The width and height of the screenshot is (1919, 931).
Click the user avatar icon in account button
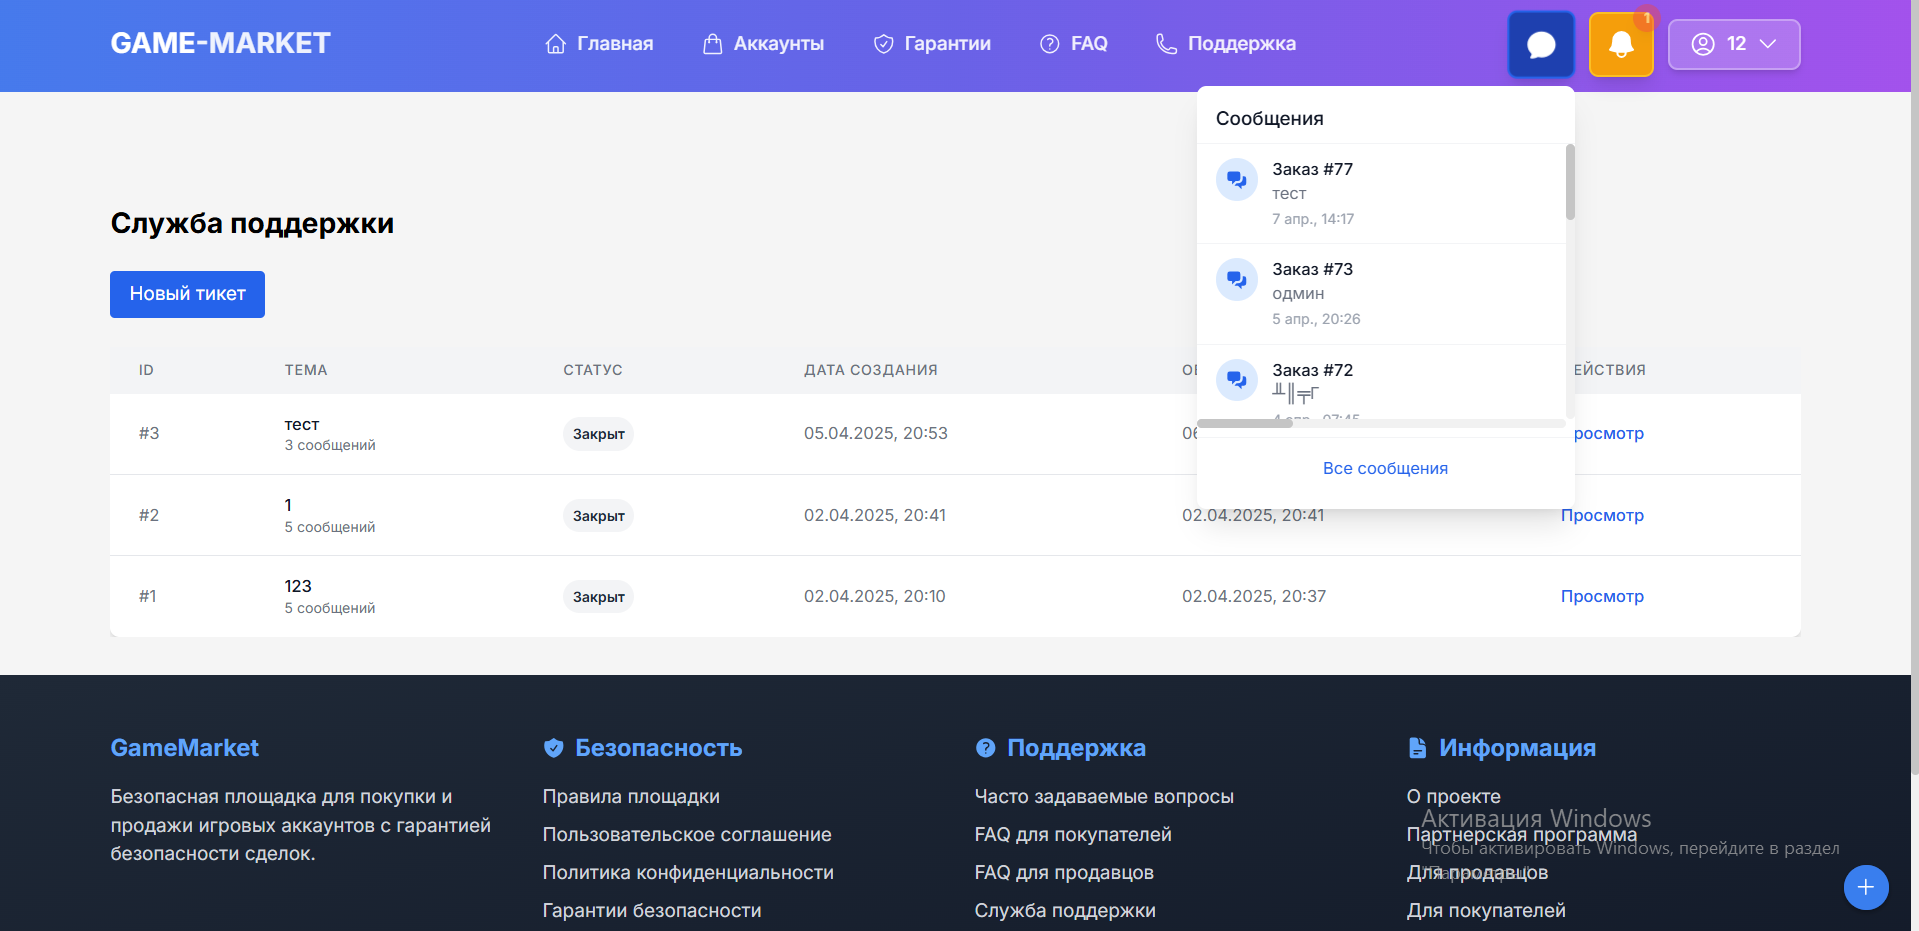point(1703,44)
